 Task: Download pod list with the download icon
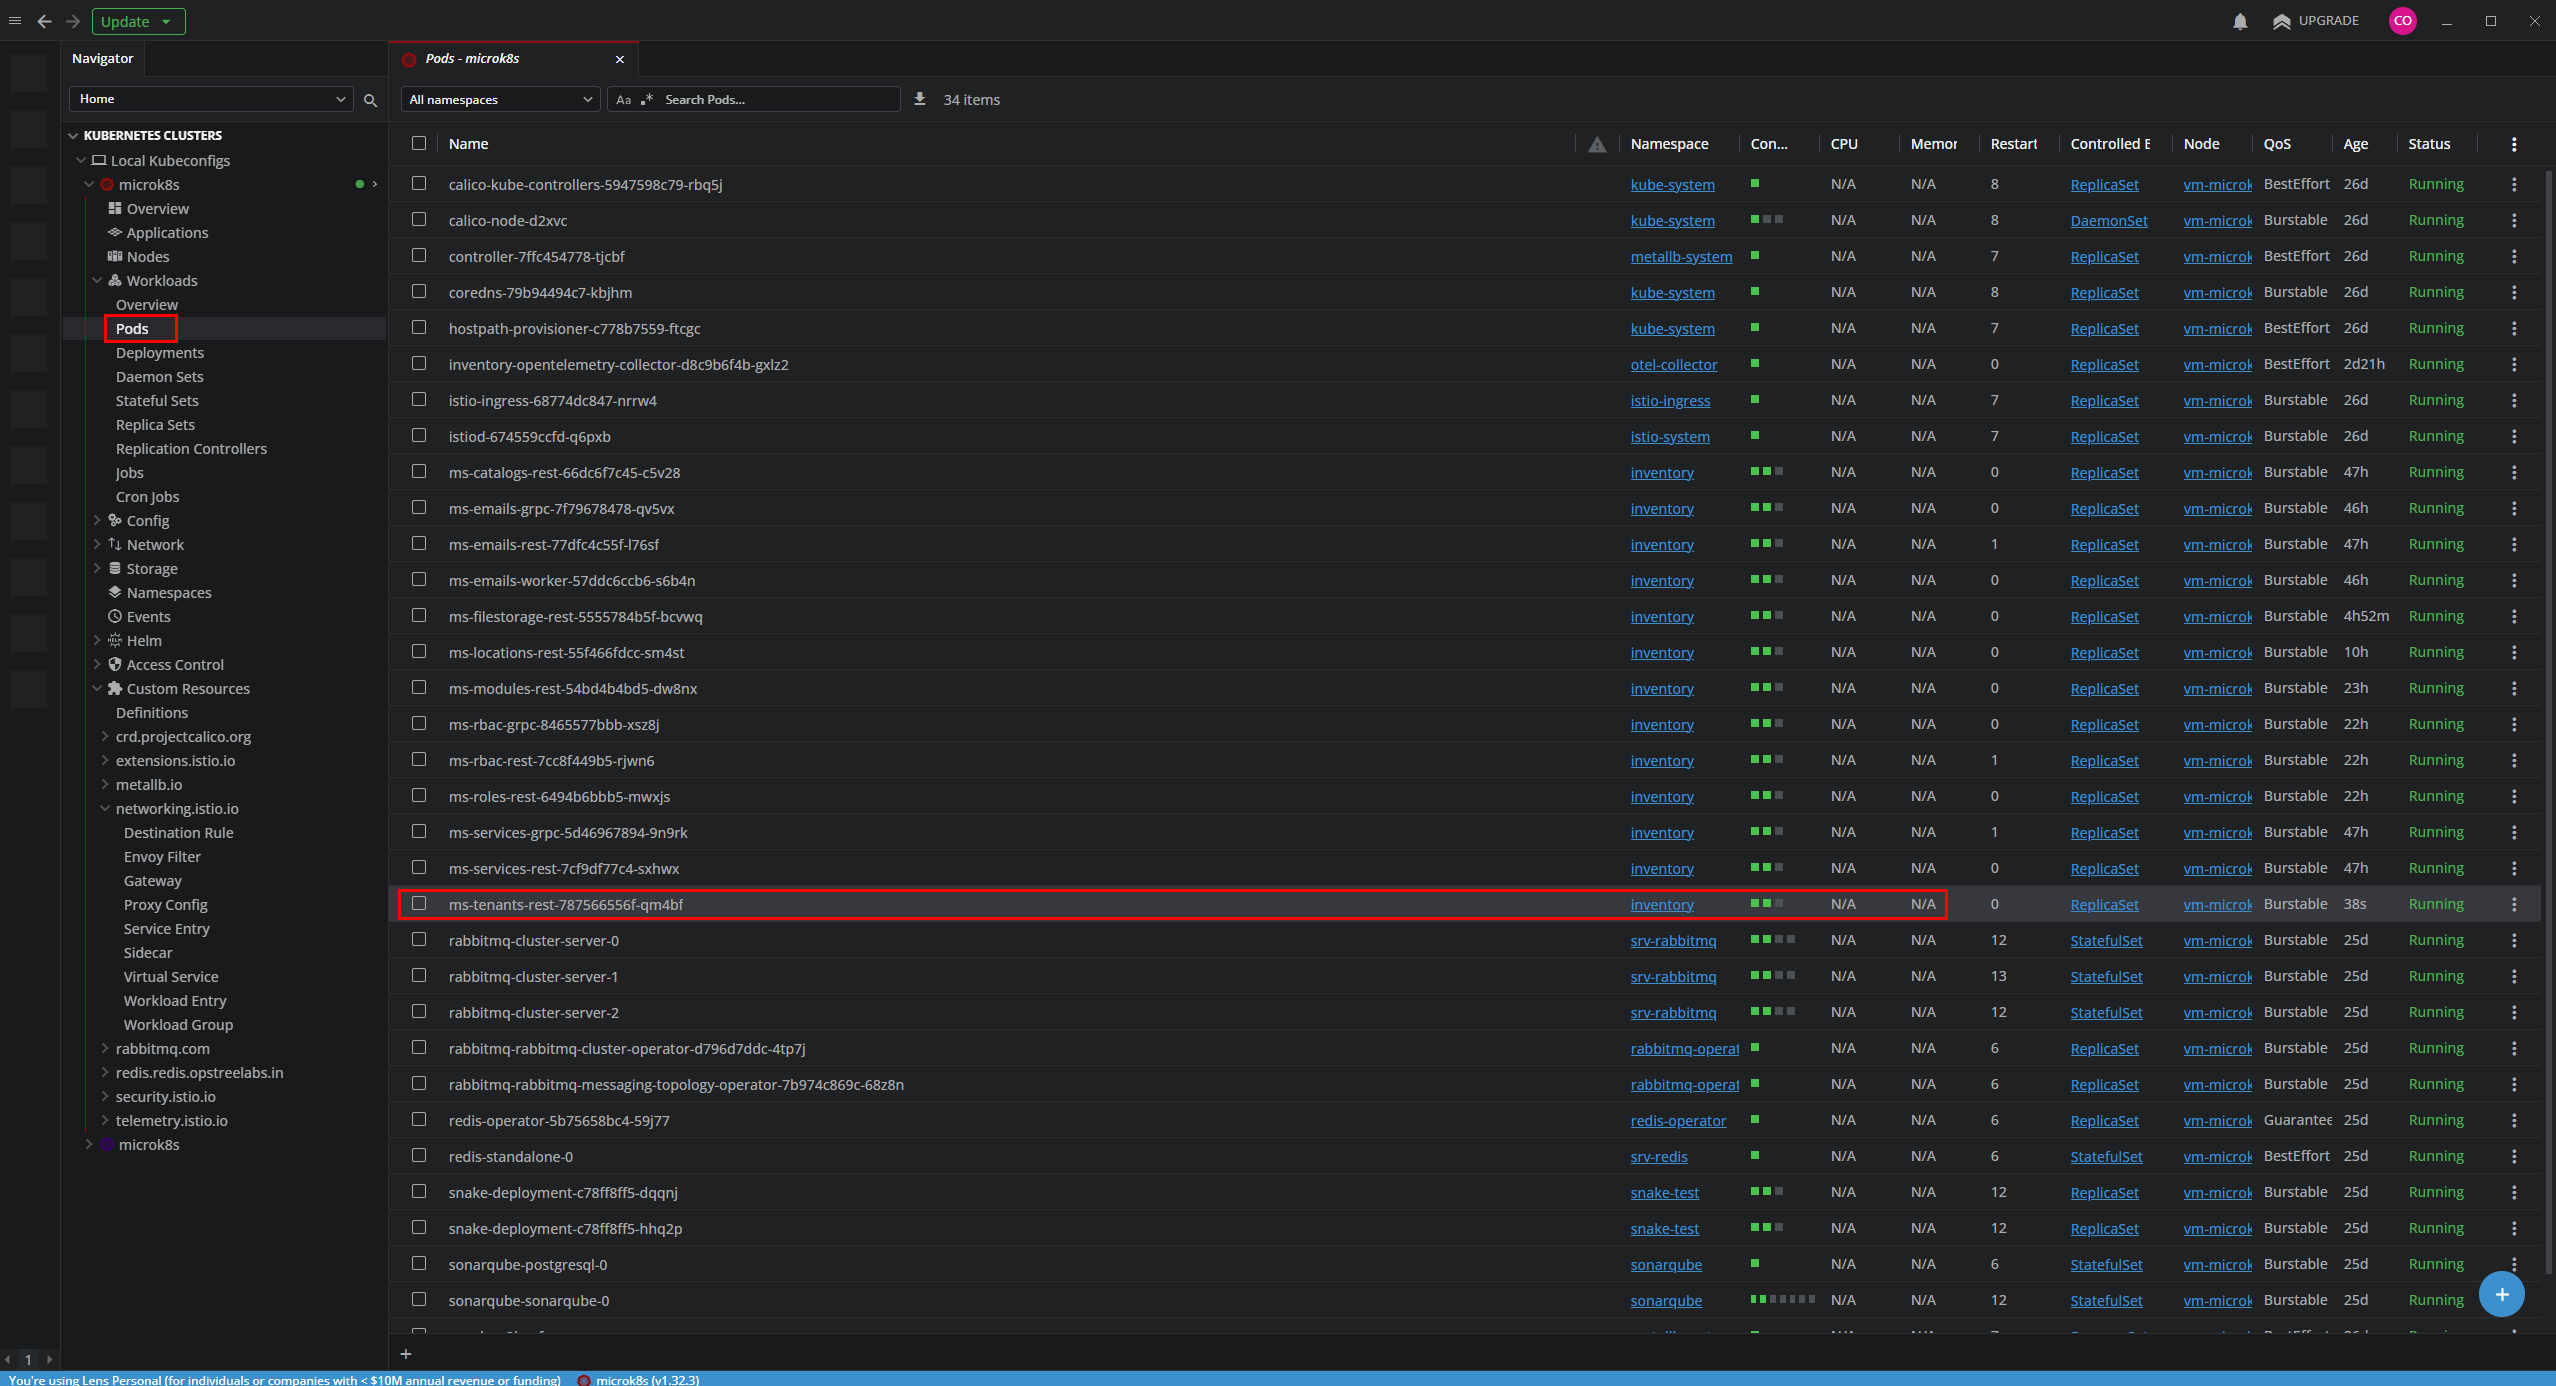coord(920,99)
